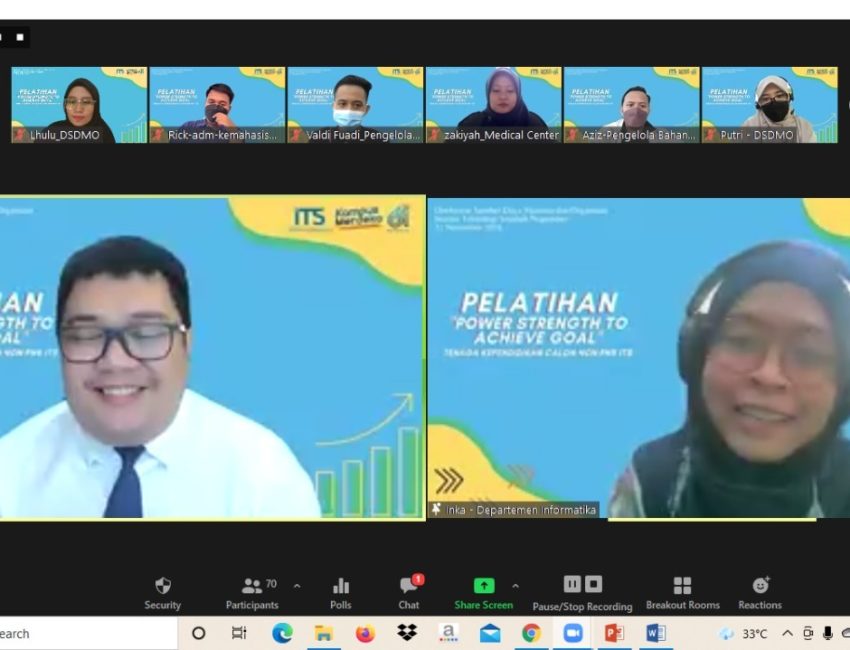Expand the Participants options chevron
This screenshot has height=650, width=850.
(297, 586)
